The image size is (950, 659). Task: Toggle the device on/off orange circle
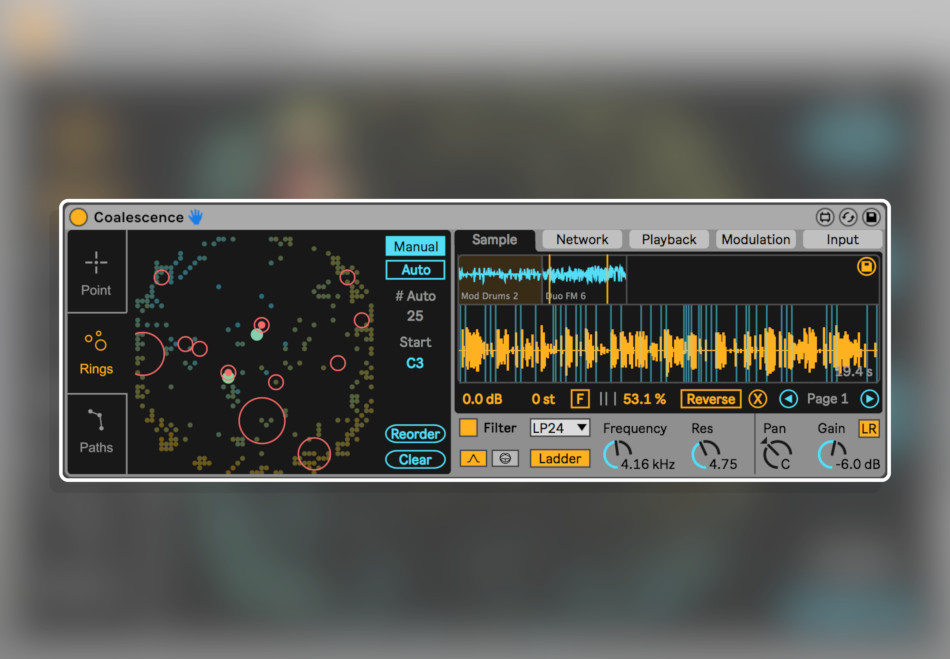coord(78,217)
